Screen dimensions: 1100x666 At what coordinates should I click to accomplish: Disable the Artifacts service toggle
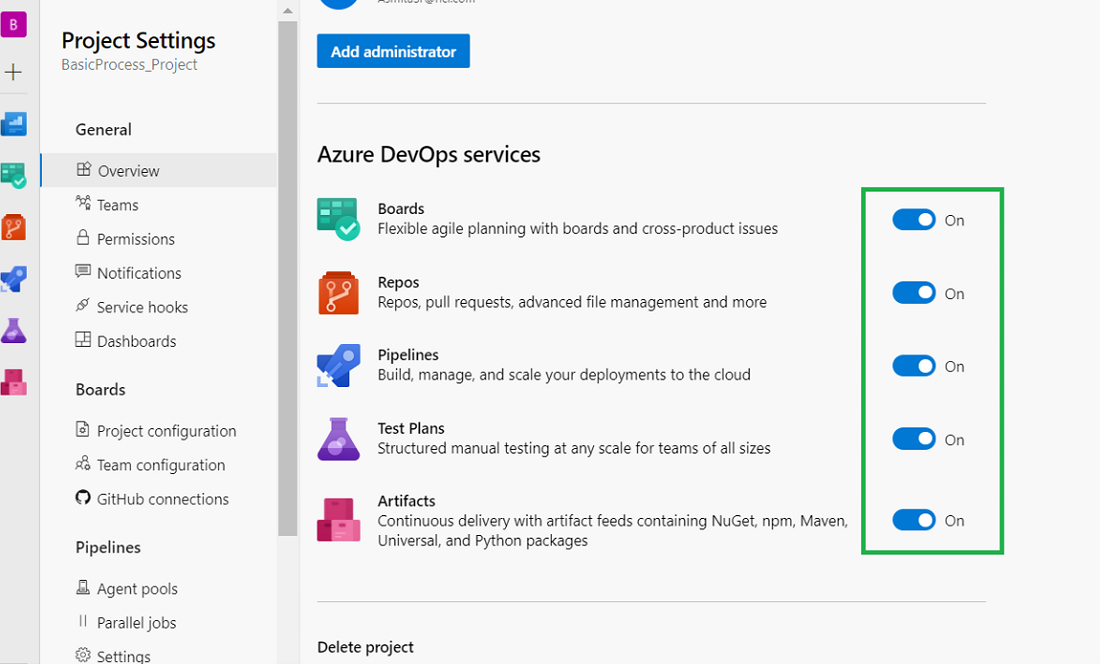913,520
